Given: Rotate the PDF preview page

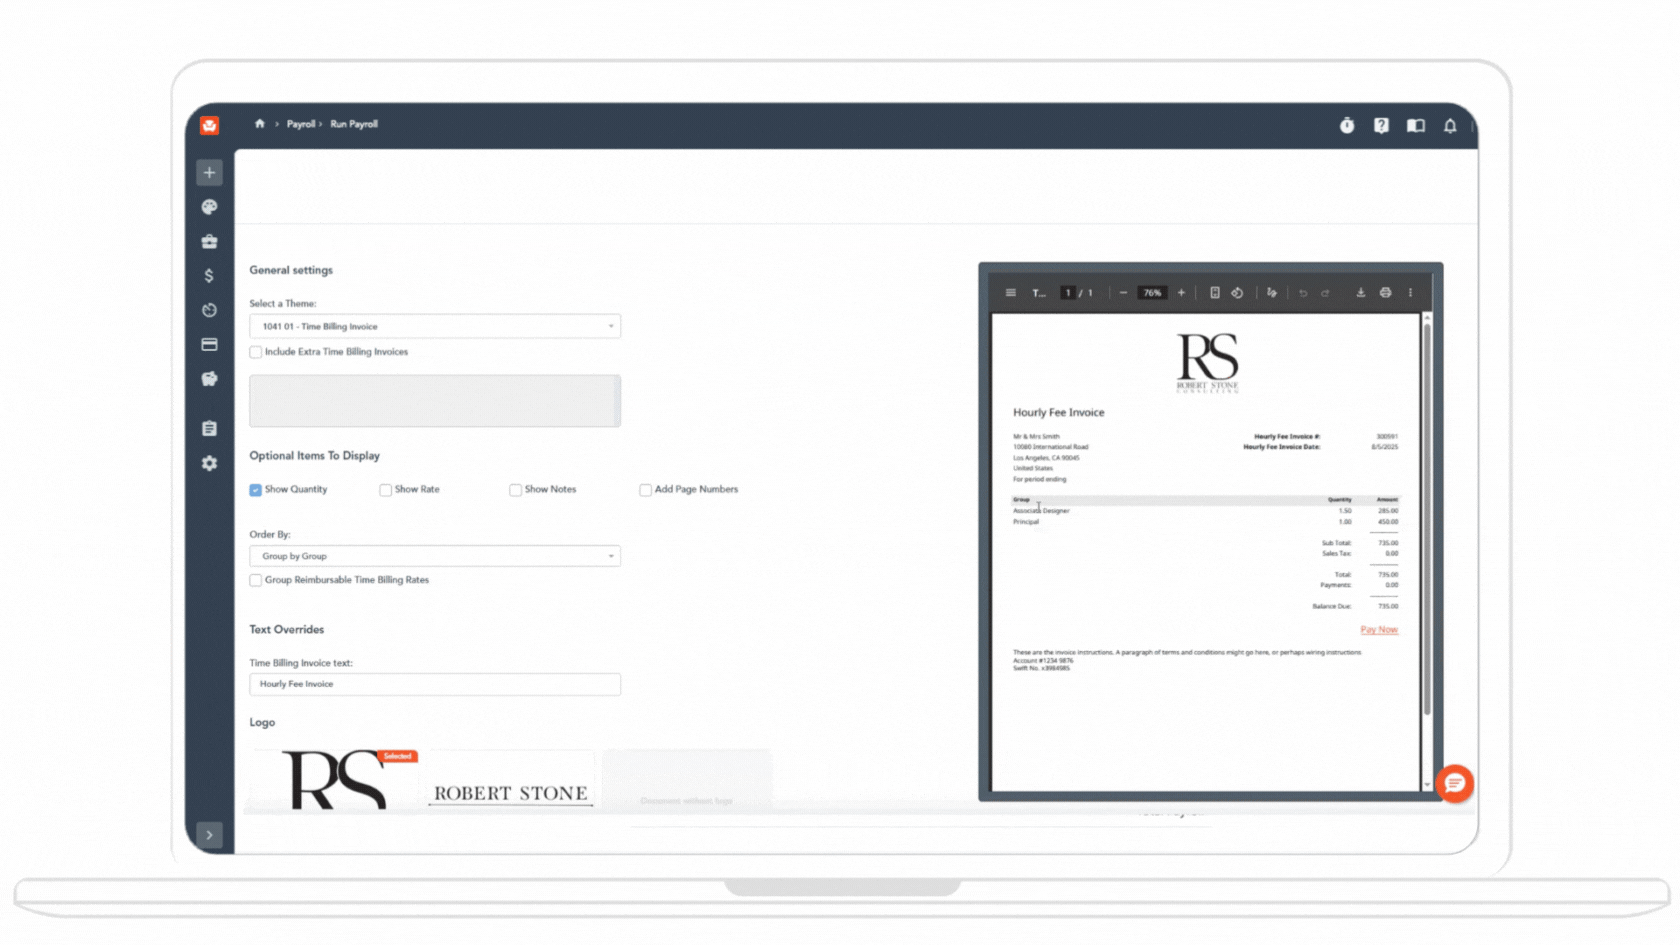Looking at the screenshot, I should click(1237, 293).
